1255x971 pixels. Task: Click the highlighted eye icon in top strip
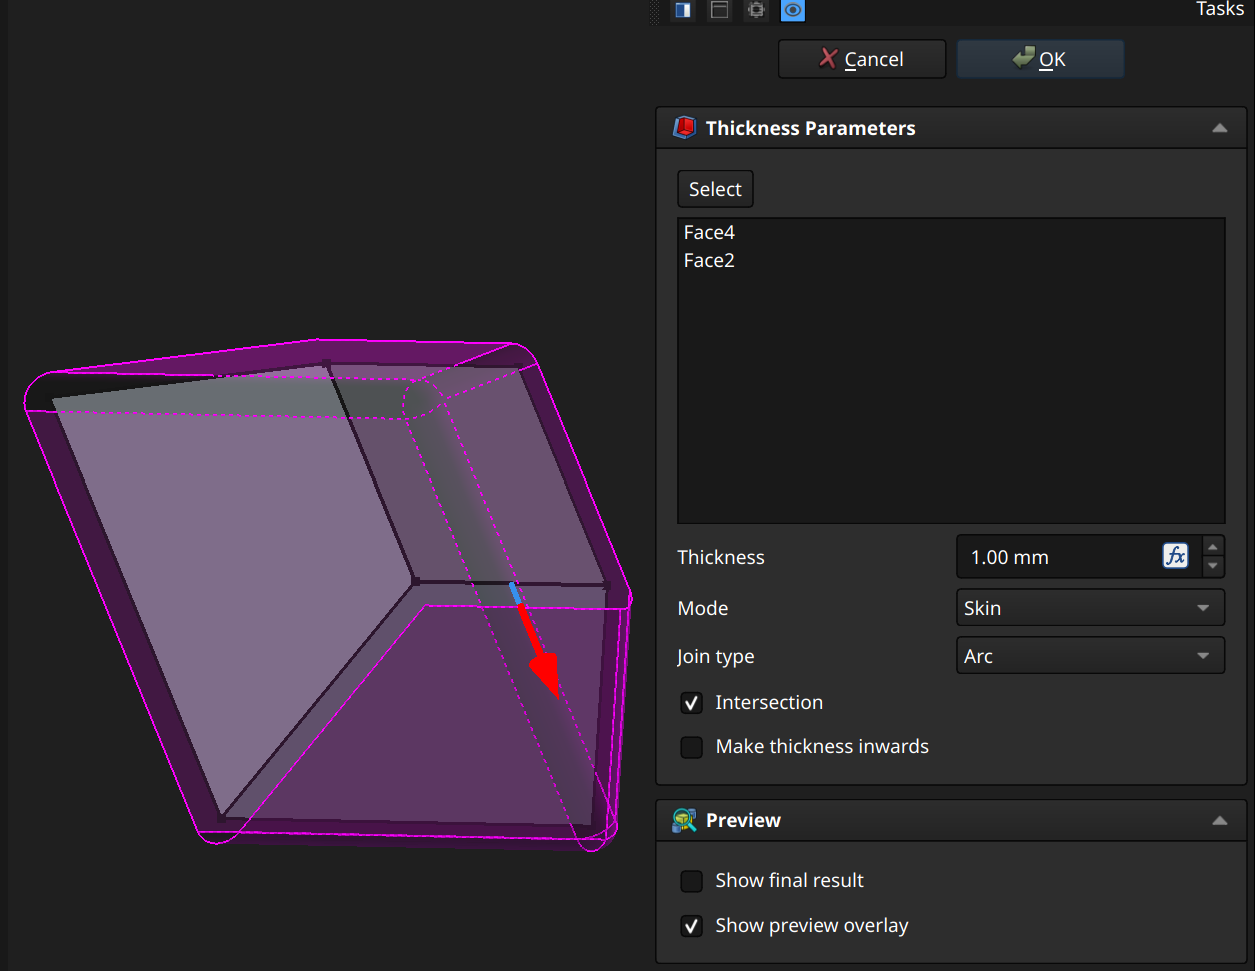click(x=793, y=10)
